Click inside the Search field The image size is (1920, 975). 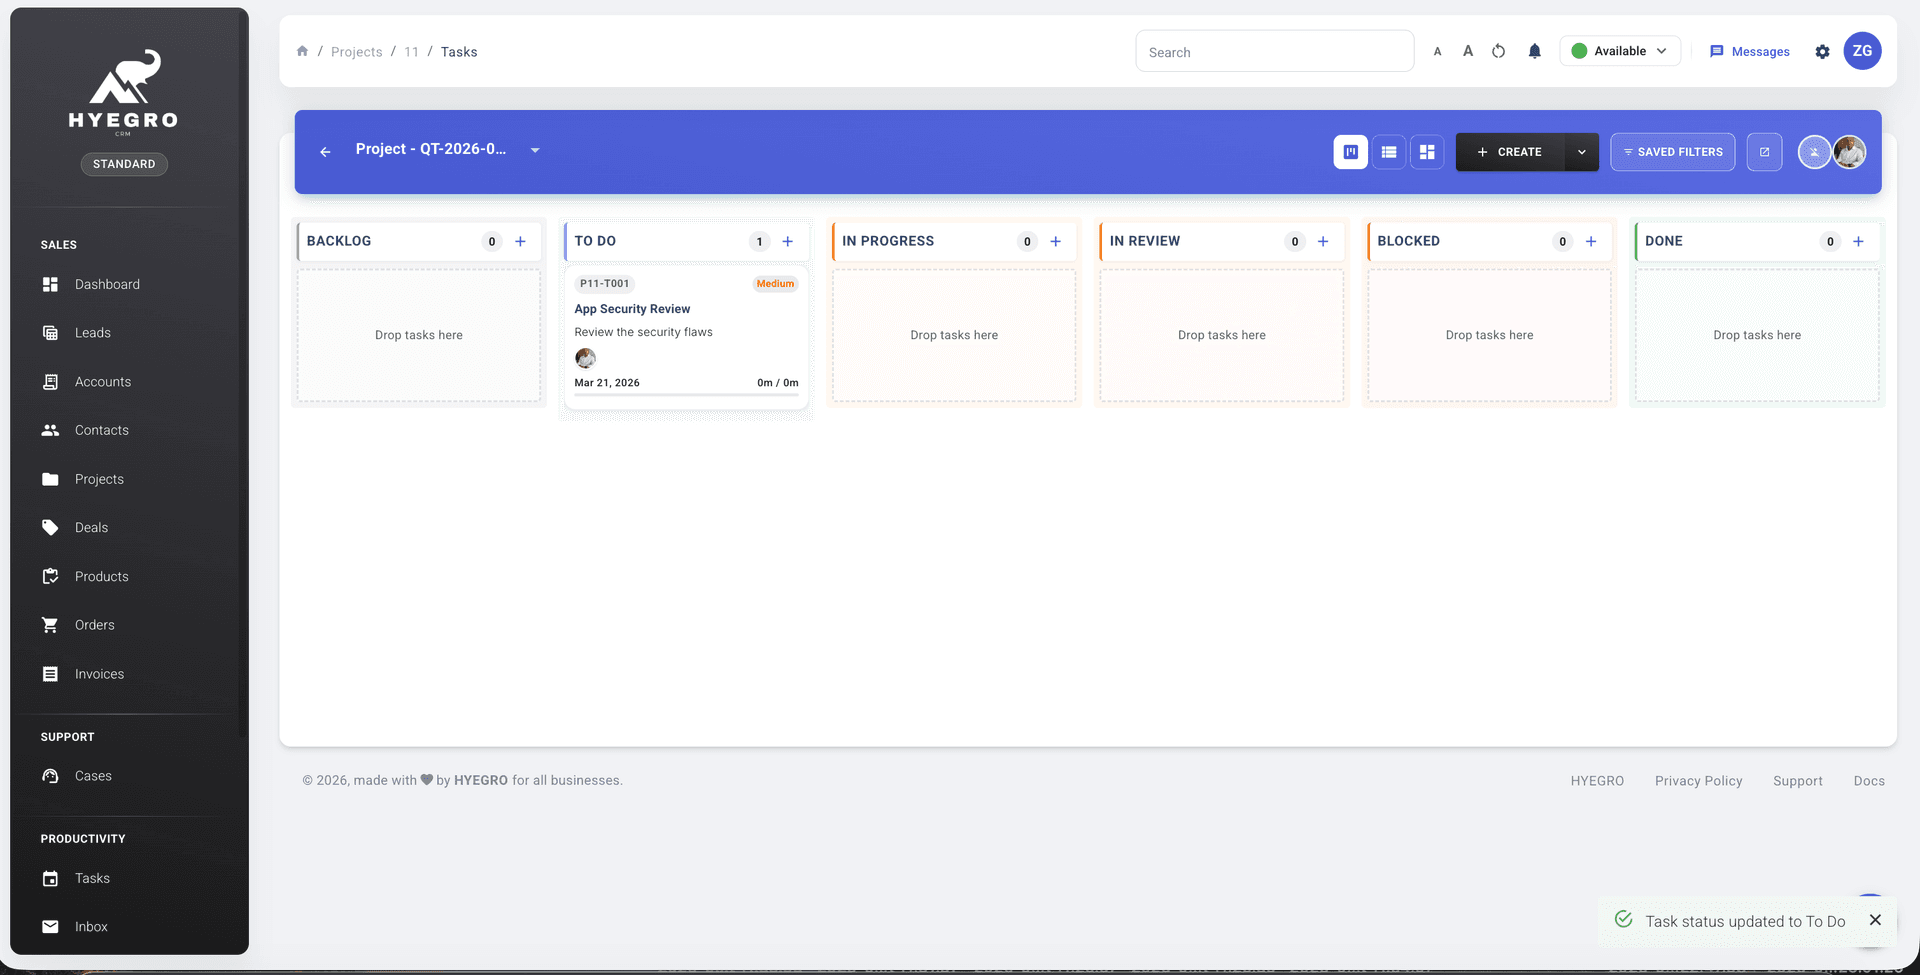pyautogui.click(x=1274, y=51)
